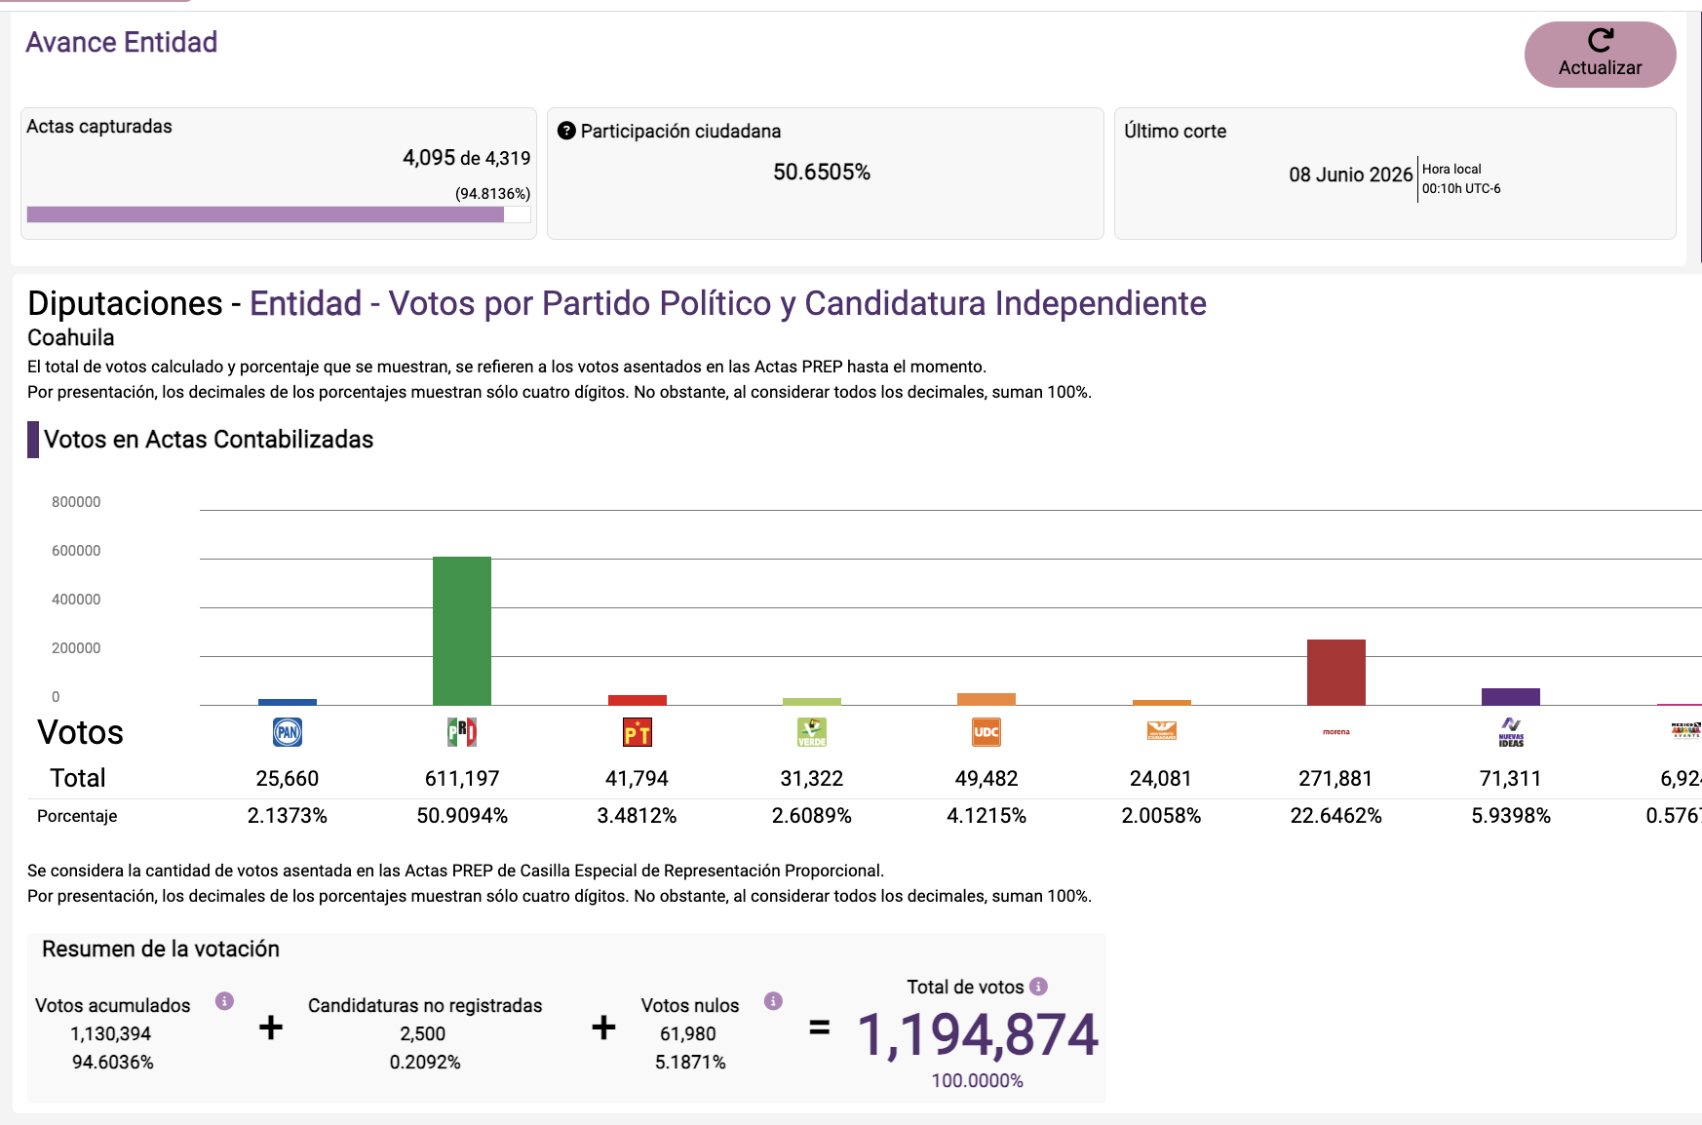Select the percentage "5.9398%"
Screen dimensions: 1702x1125
pos(1511,816)
